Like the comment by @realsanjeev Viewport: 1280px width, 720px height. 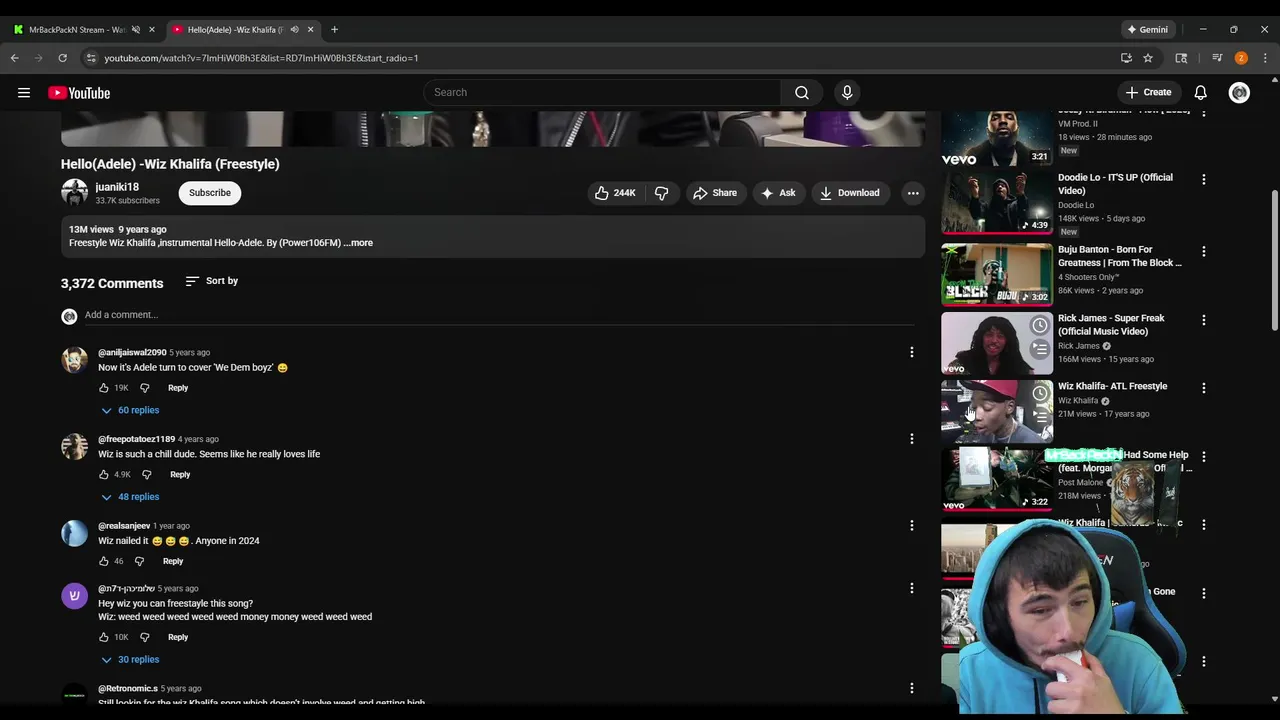click(x=103, y=561)
